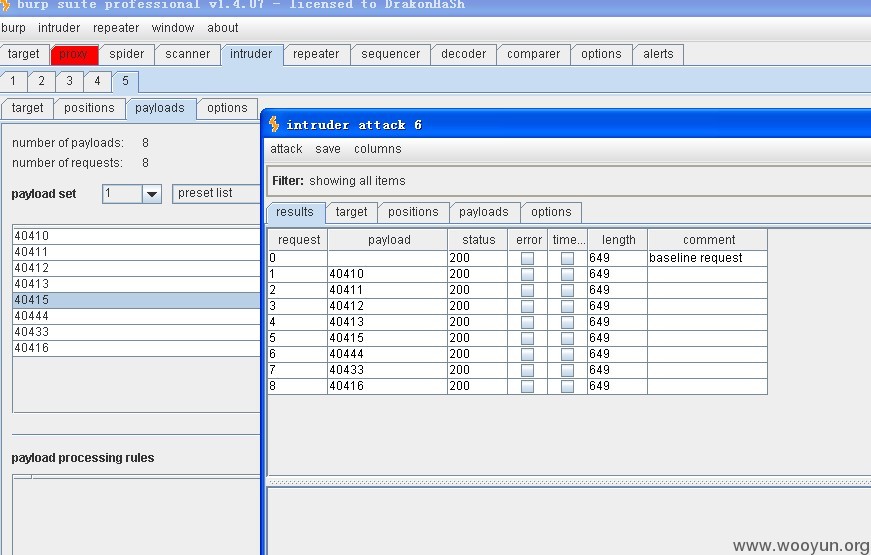This screenshot has width=871, height=555.
Task: Open intruder target sub-tab in main window
Action: (x=27, y=108)
